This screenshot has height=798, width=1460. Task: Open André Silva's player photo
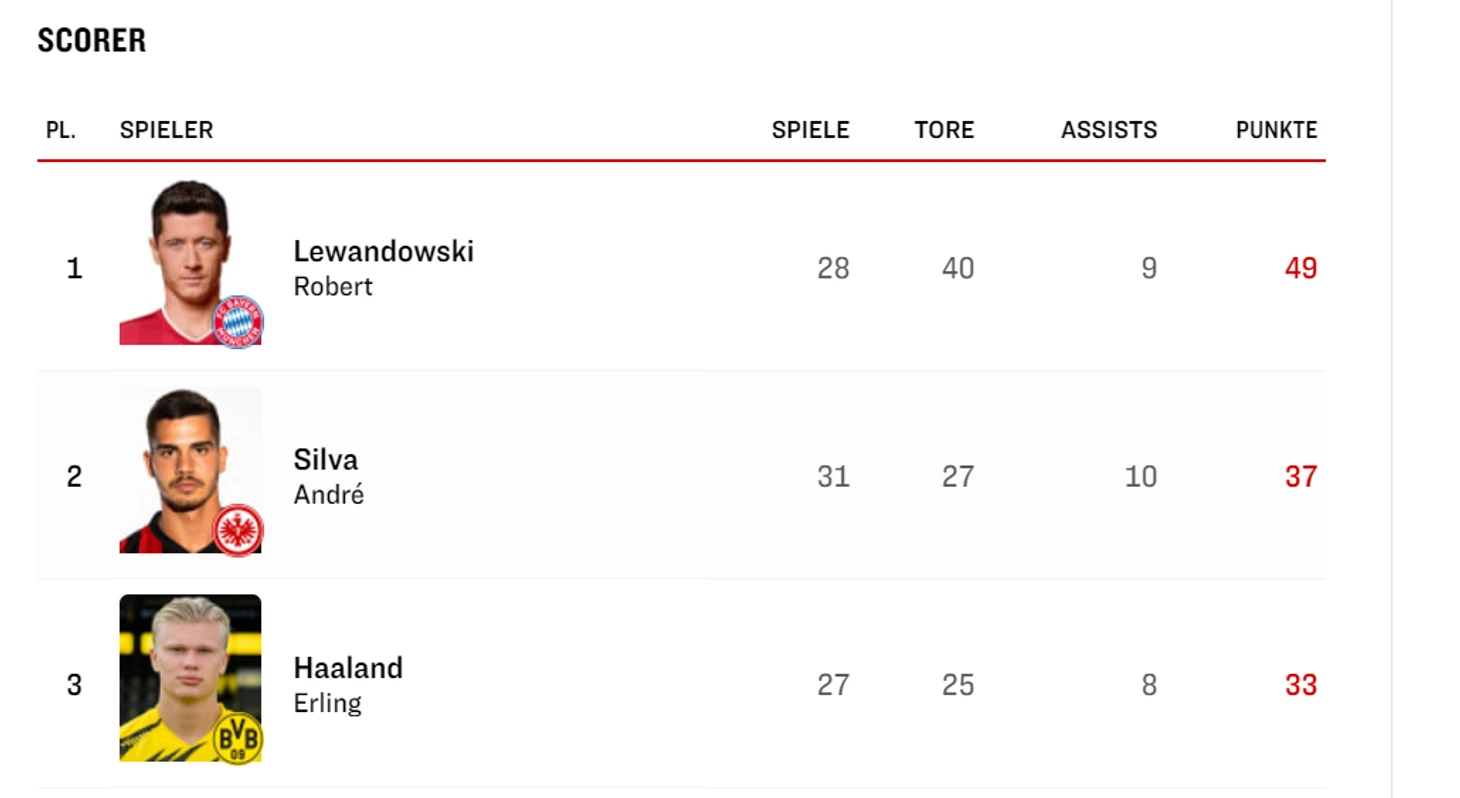click(x=190, y=470)
